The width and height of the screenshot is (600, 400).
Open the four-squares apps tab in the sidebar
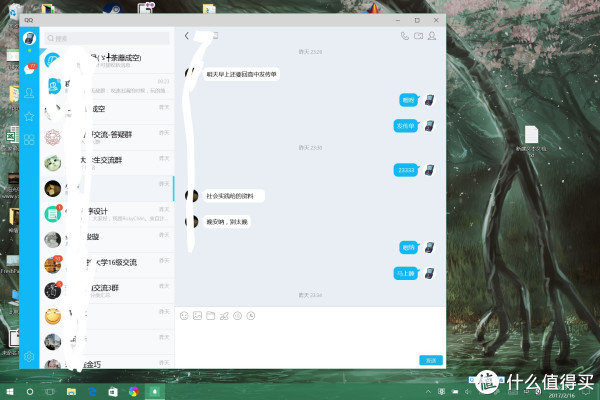[x=29, y=140]
